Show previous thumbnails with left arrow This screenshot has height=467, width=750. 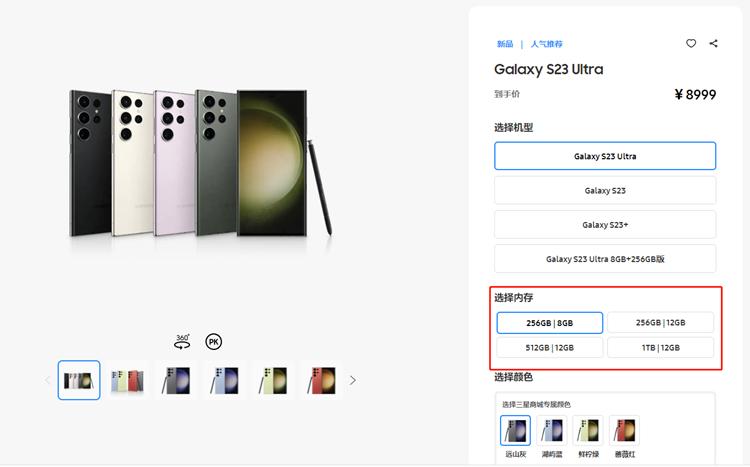tap(46, 380)
